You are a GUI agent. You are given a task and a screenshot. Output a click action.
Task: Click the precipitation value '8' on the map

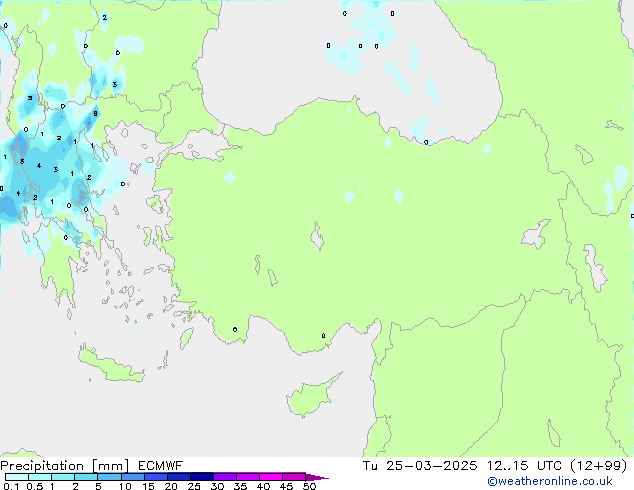95,114
